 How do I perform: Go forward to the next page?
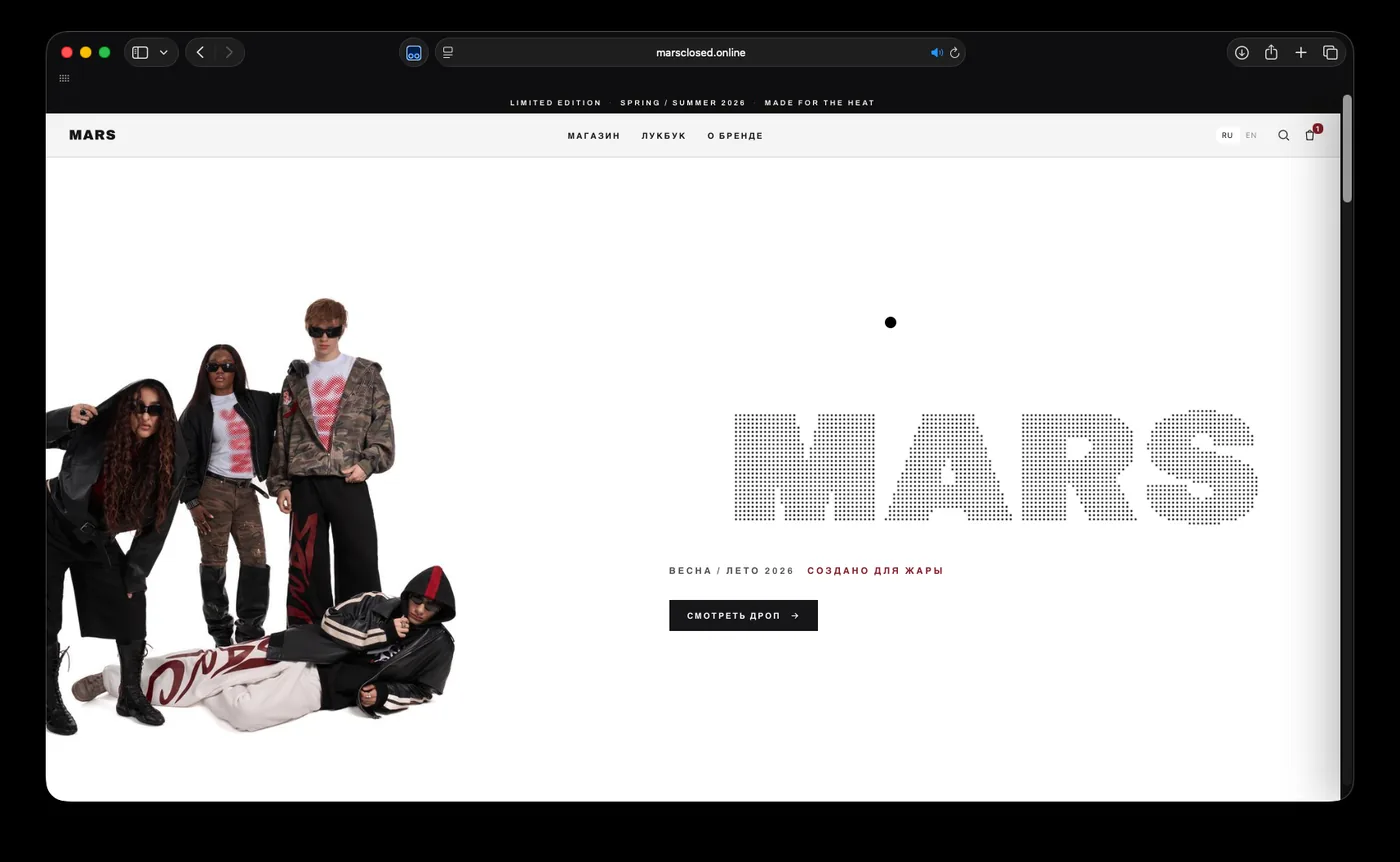tap(229, 52)
